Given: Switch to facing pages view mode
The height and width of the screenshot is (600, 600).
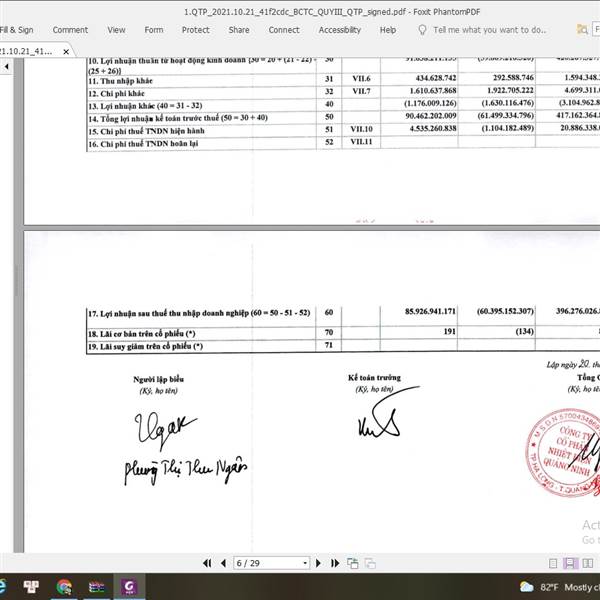Looking at the screenshot, I should pyautogui.click(x=587, y=563).
